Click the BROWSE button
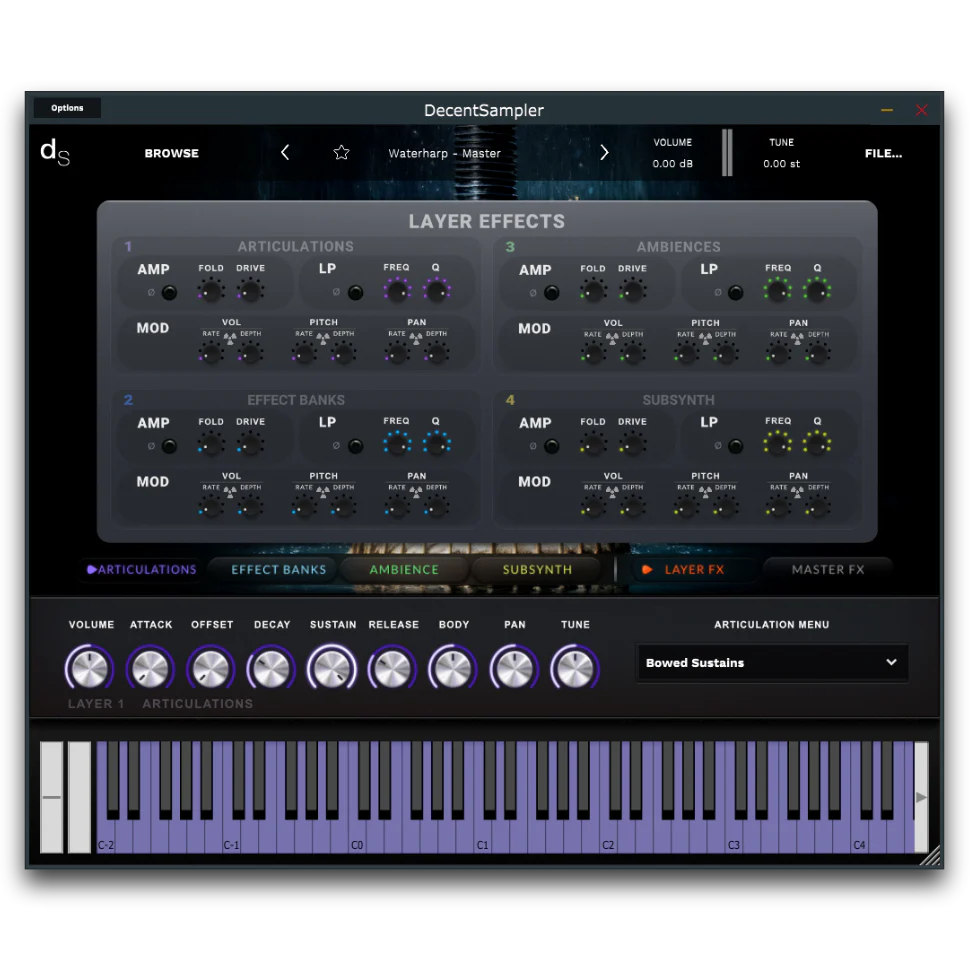The image size is (970, 970). click(x=172, y=153)
